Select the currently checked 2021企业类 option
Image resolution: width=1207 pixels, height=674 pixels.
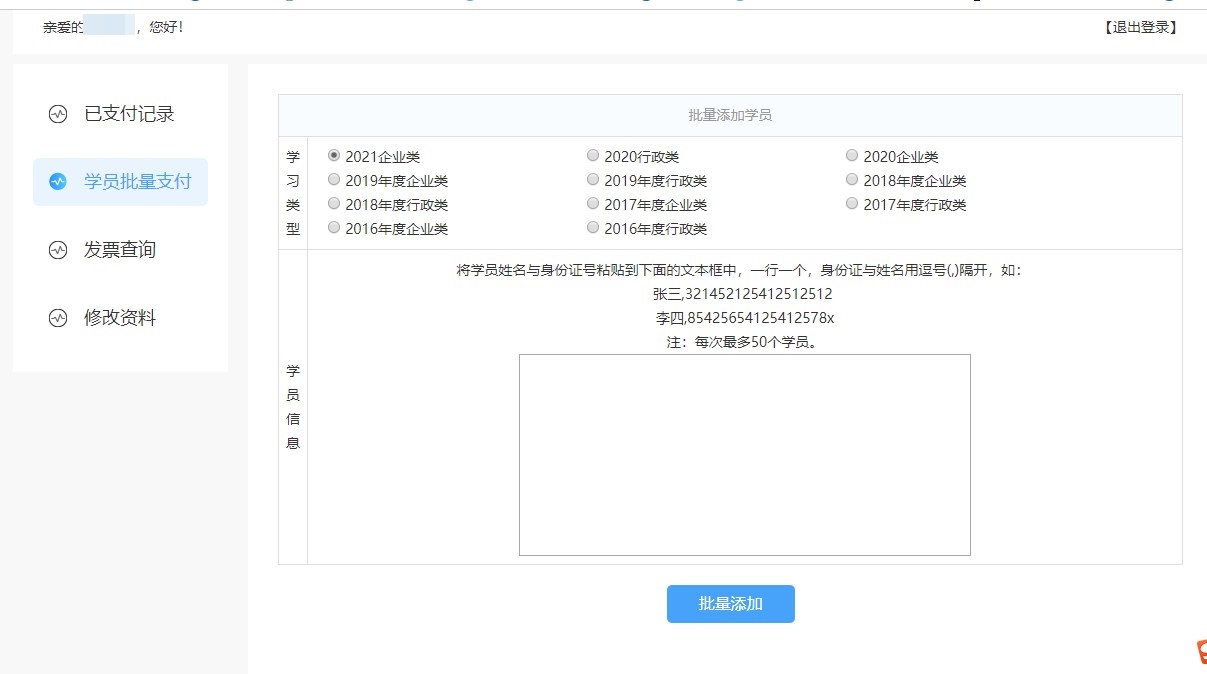coord(334,155)
